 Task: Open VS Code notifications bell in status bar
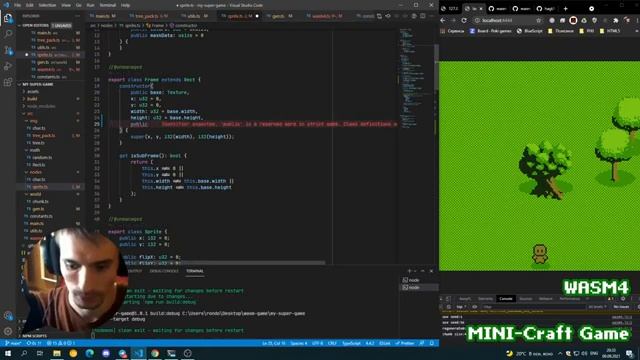tap(432, 343)
